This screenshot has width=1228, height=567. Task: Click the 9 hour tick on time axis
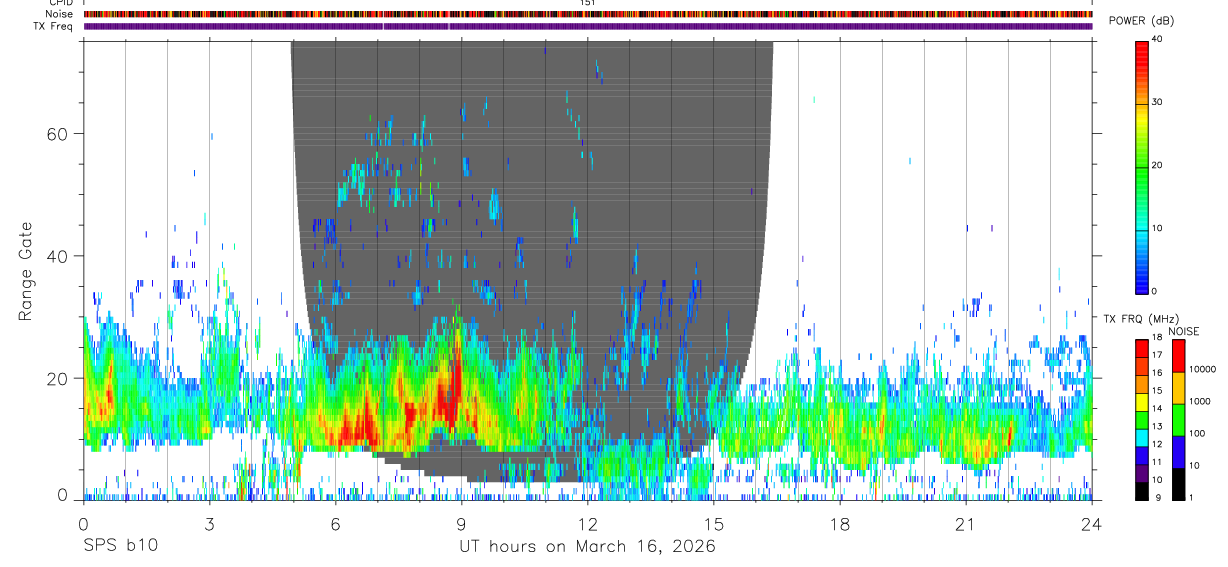coord(461,523)
